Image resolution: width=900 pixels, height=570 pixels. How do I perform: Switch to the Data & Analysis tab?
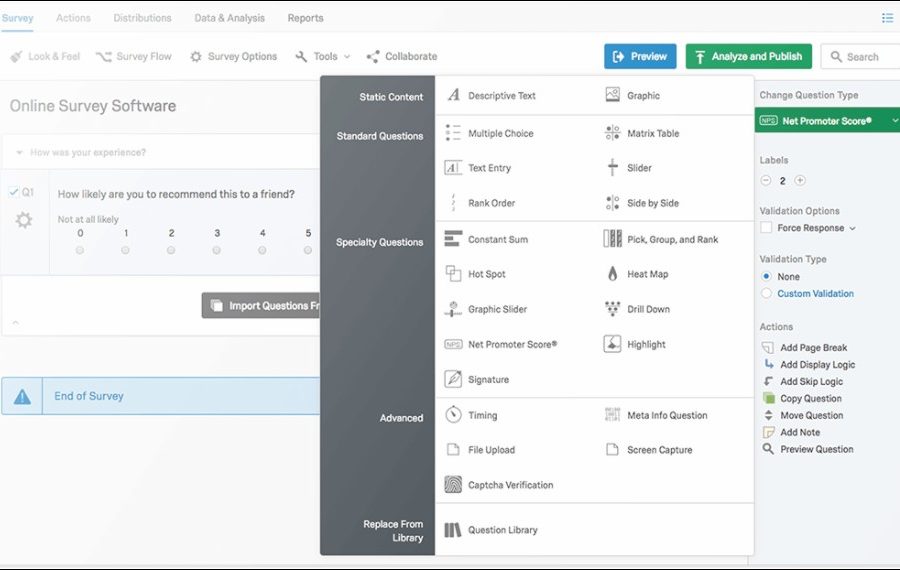[229, 18]
